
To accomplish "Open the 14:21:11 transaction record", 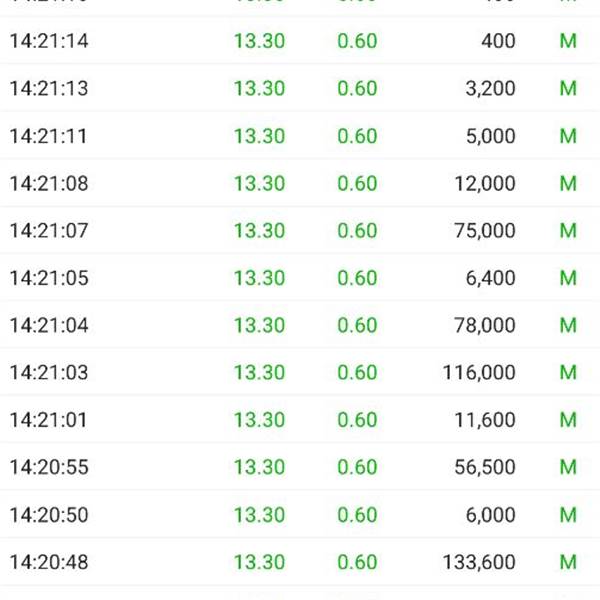I will [x=300, y=136].
